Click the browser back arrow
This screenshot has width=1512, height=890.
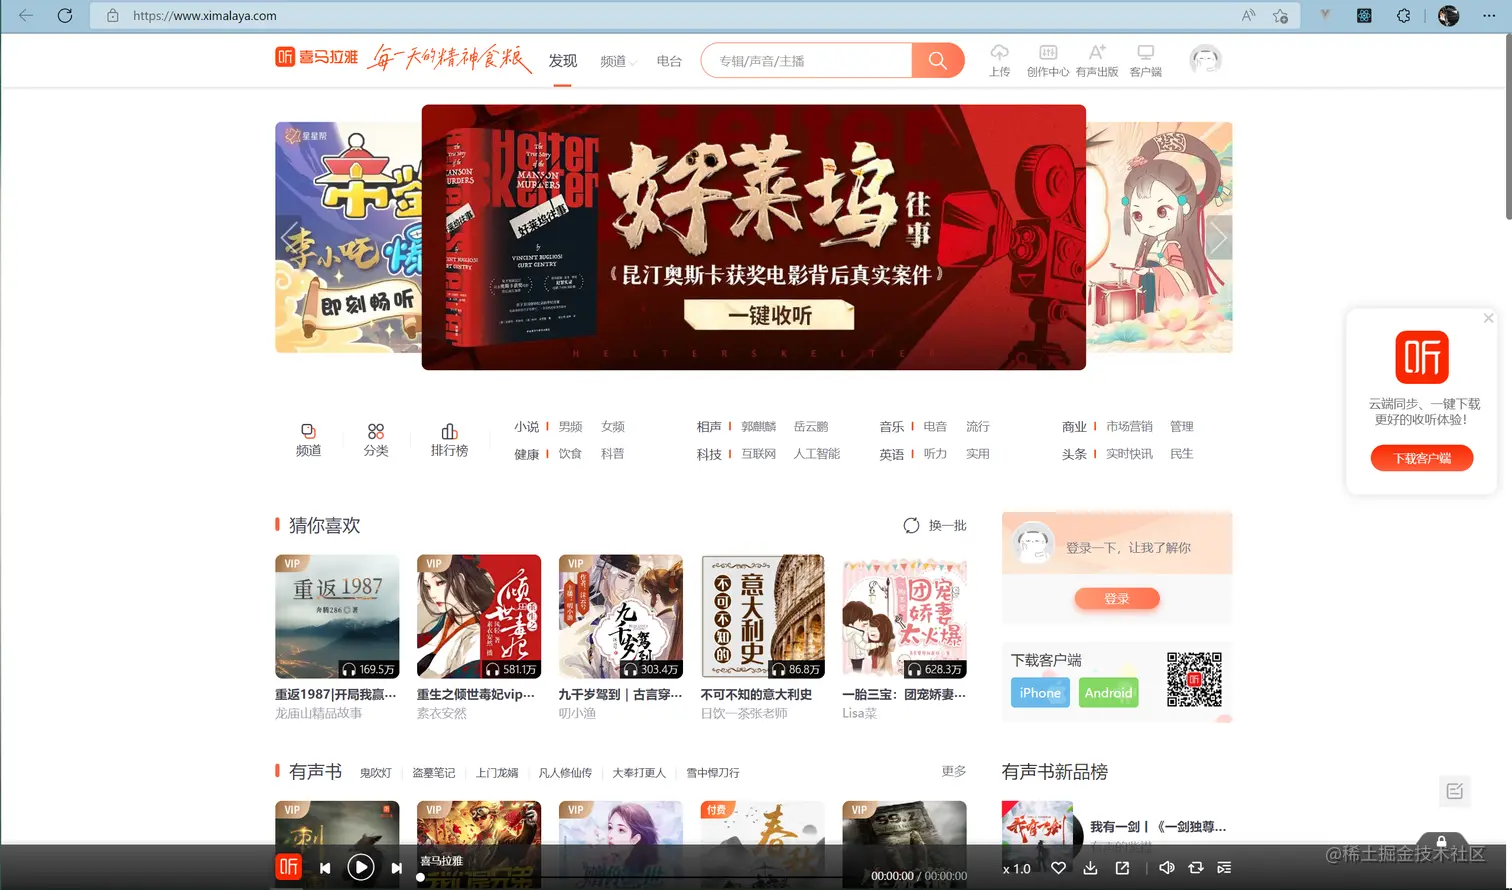coord(26,16)
